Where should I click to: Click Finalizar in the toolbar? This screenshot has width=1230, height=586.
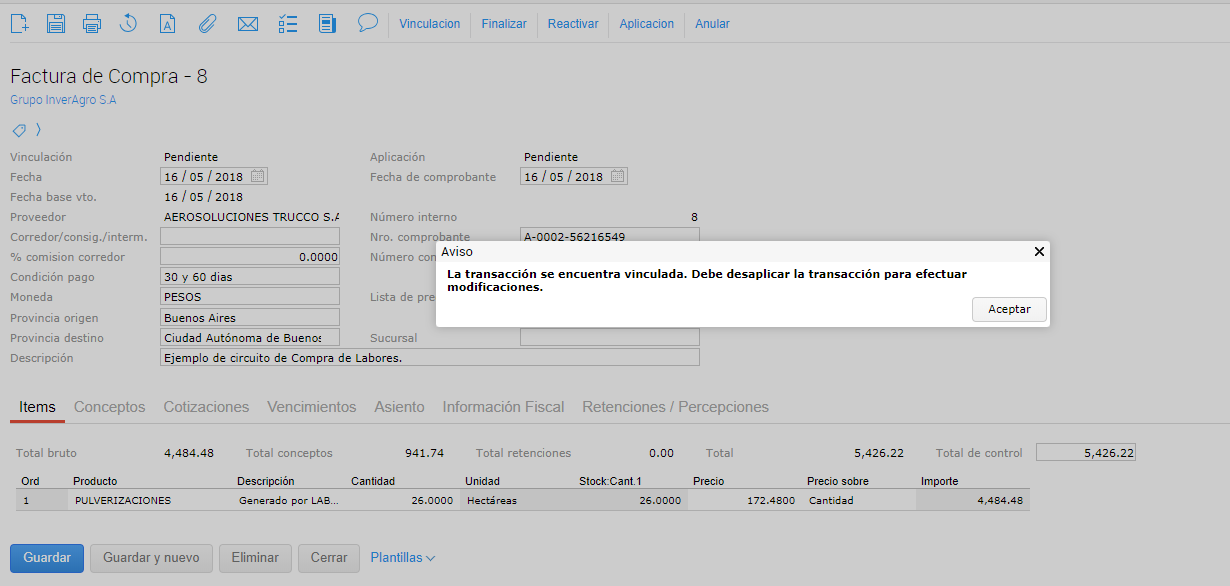504,24
